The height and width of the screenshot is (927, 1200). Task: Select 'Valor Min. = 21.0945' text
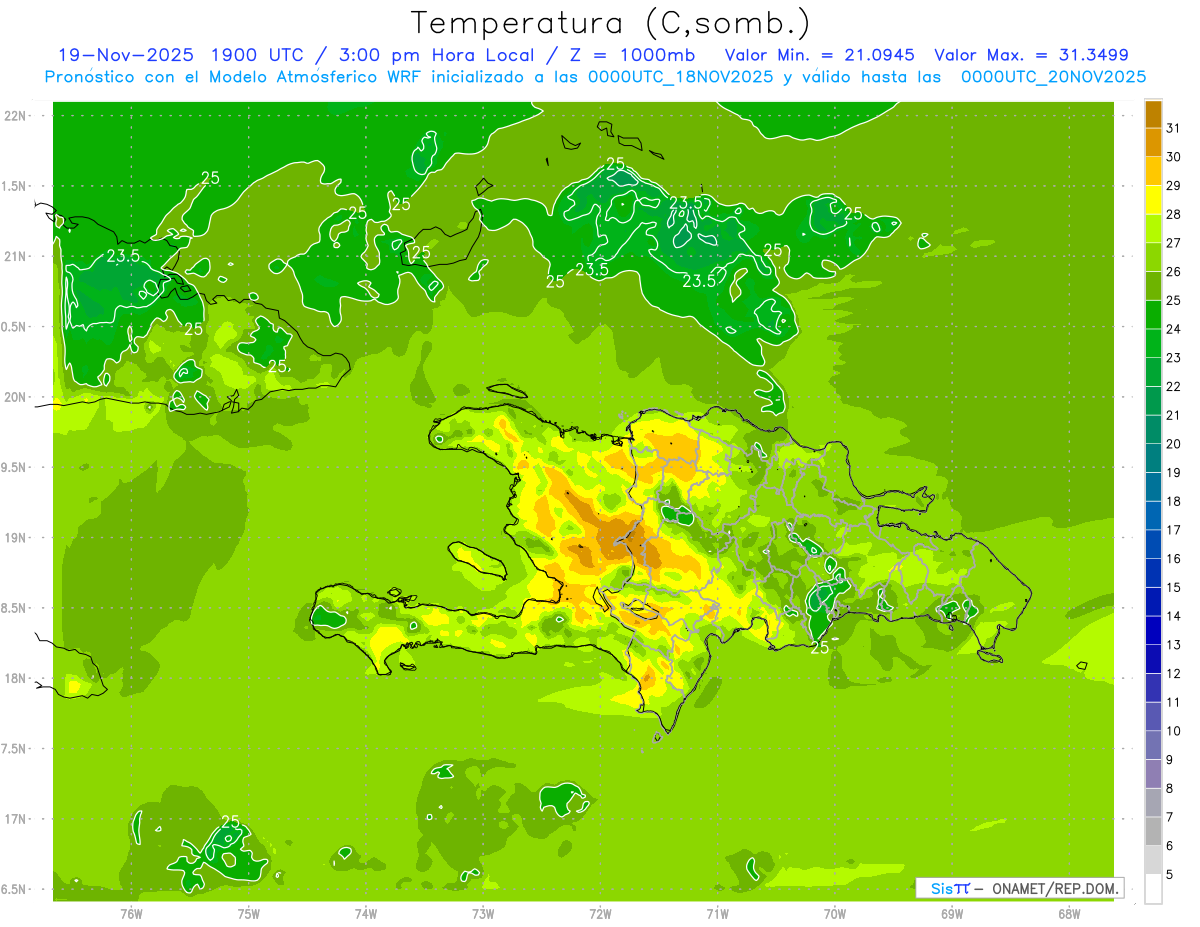[820, 55]
